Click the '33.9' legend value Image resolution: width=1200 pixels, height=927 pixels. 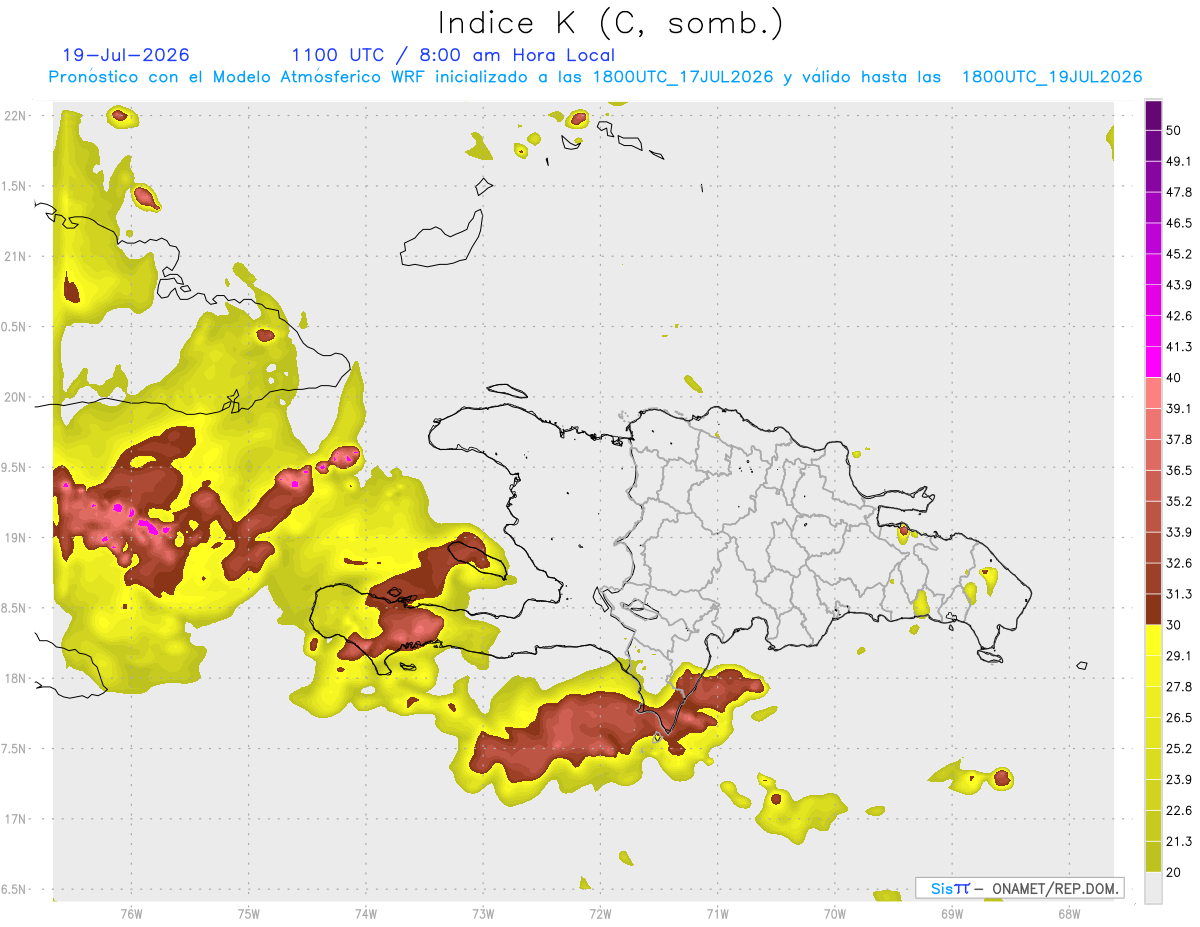pos(1179,532)
